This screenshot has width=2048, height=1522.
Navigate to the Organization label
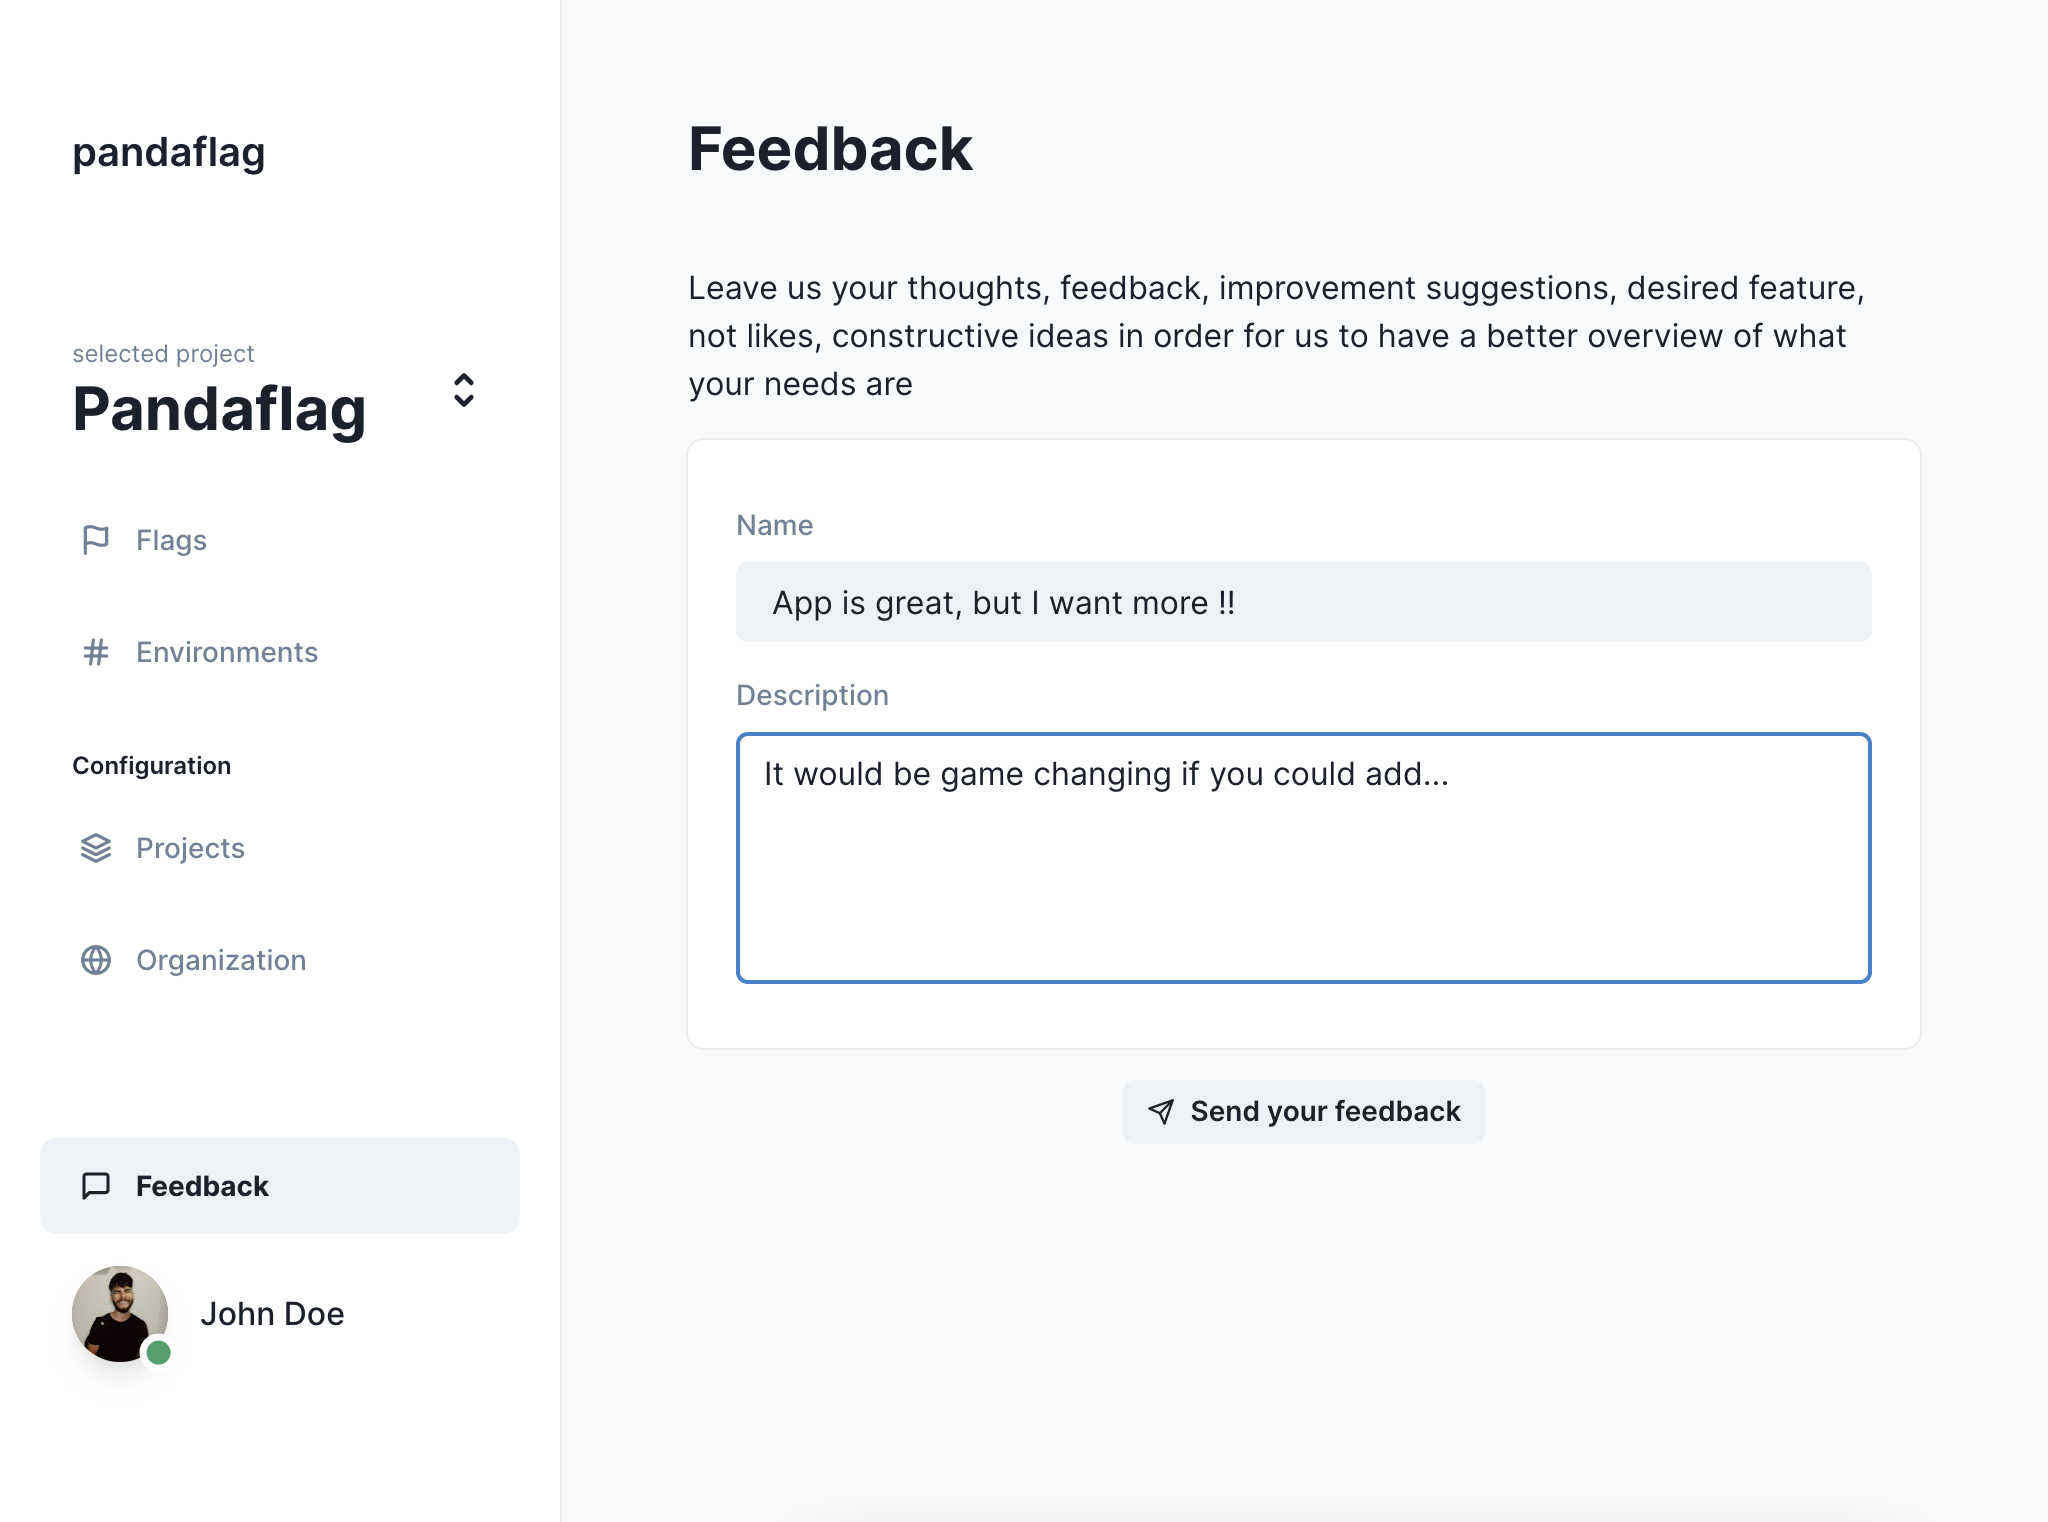(x=221, y=960)
